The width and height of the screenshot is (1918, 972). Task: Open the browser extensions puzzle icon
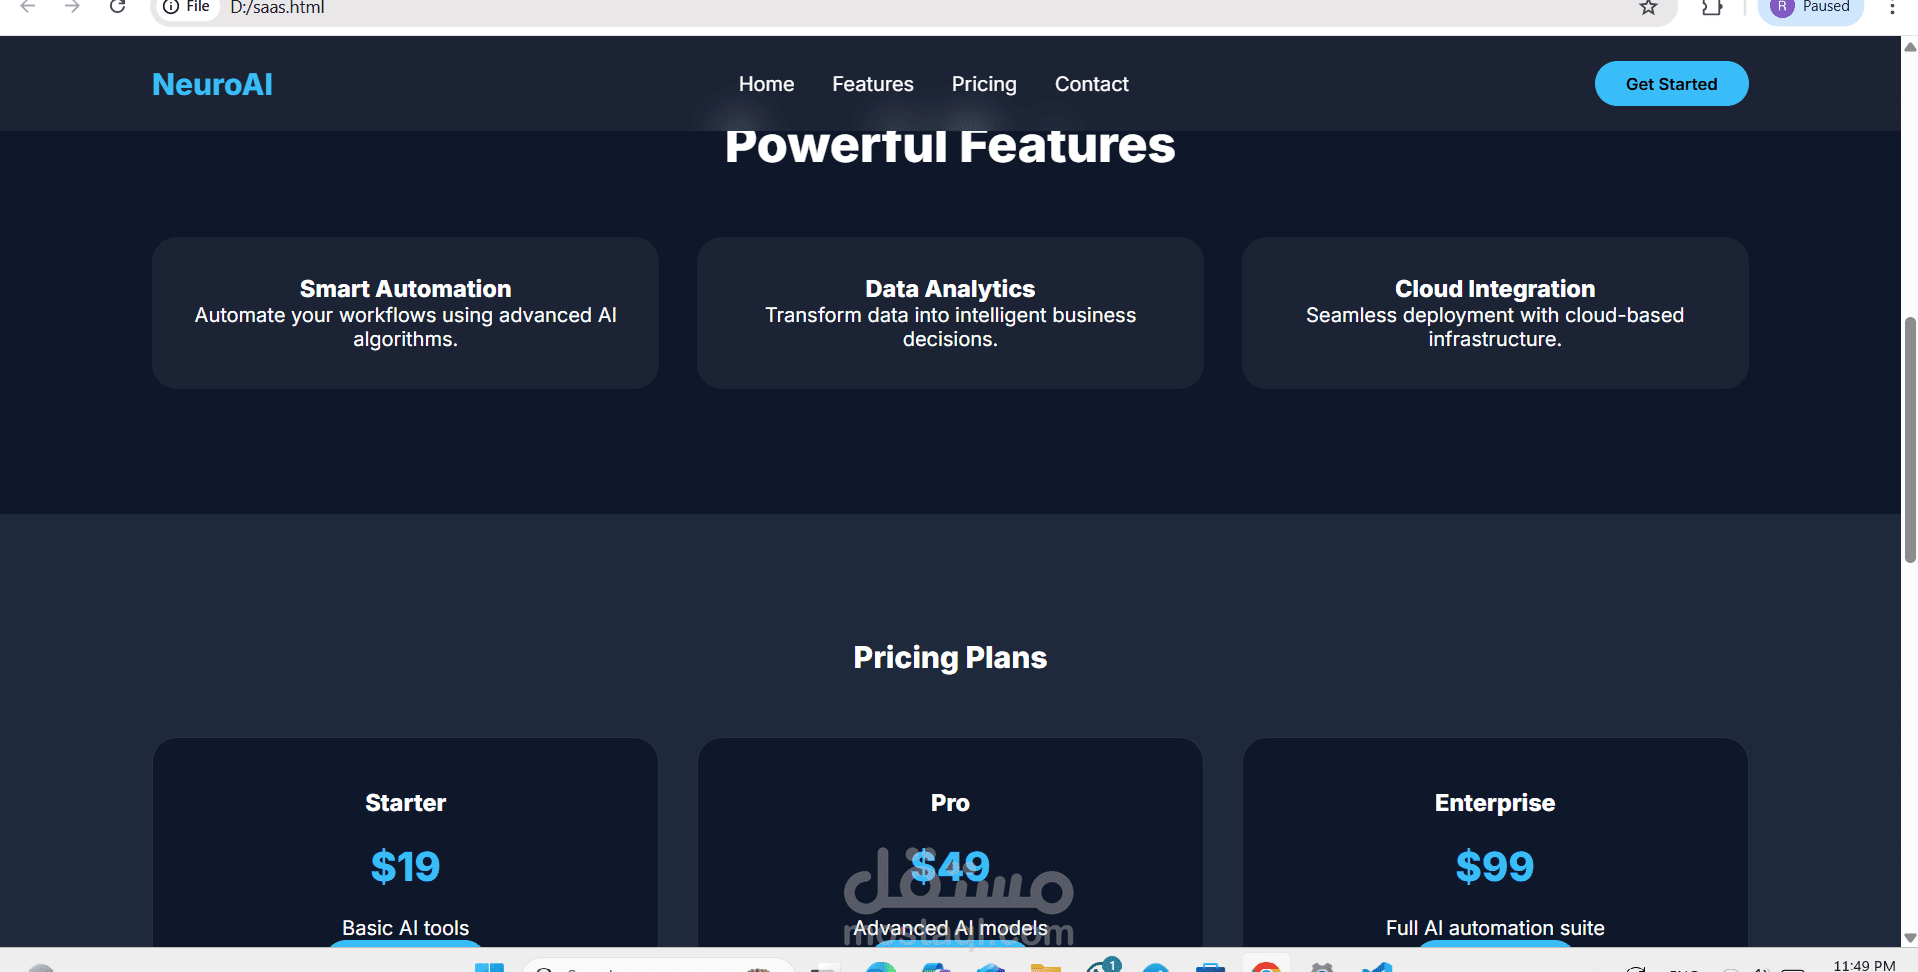[x=1712, y=8]
